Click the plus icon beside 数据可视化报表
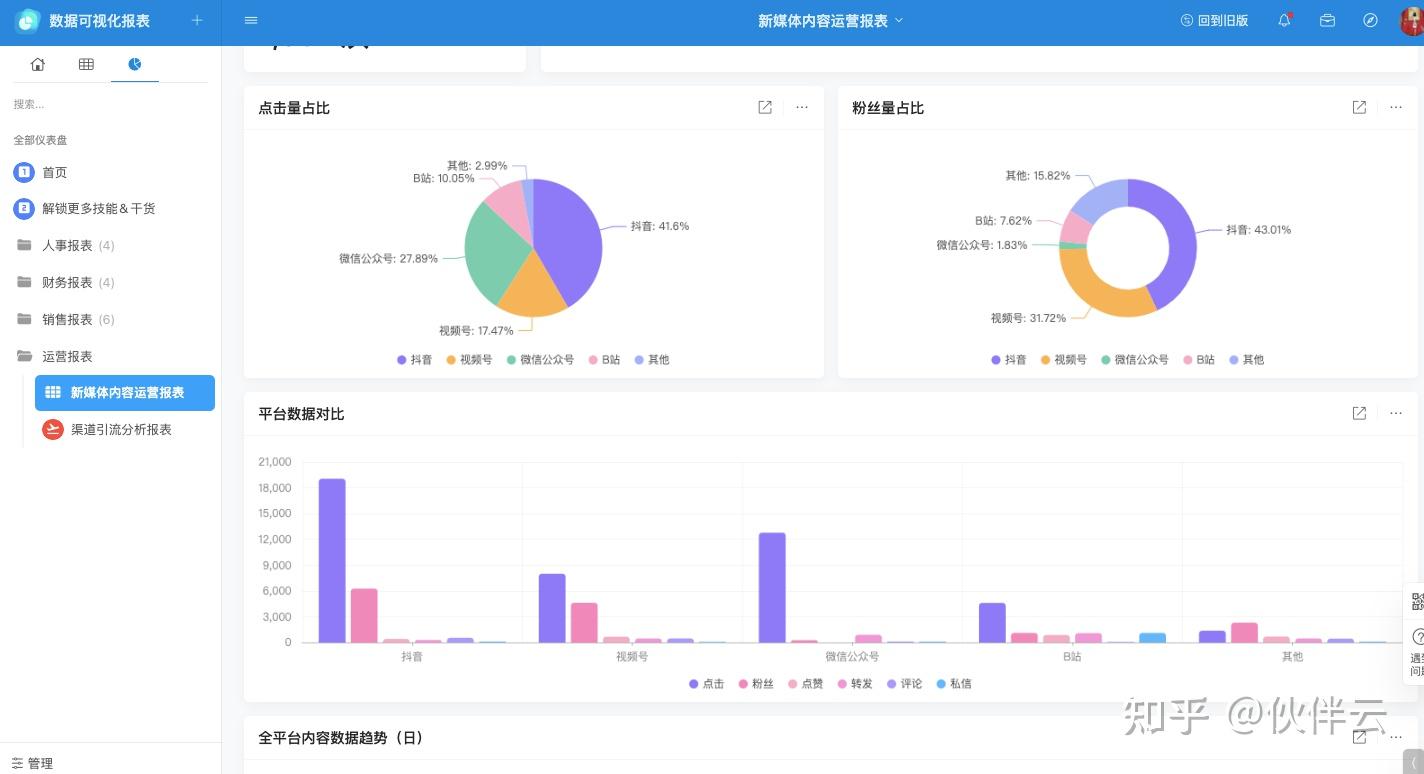The width and height of the screenshot is (1424, 774). click(x=197, y=20)
